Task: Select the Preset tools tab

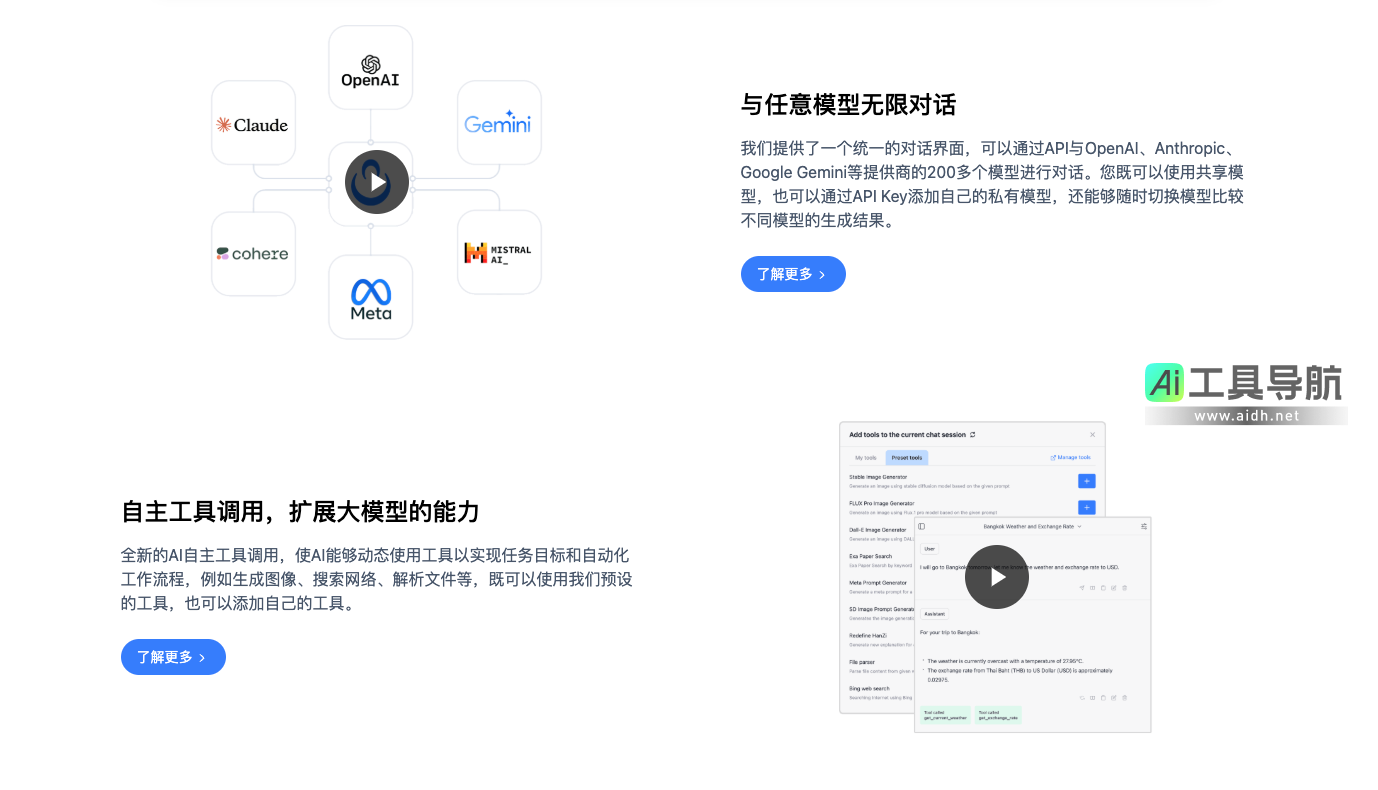Action: pos(907,458)
